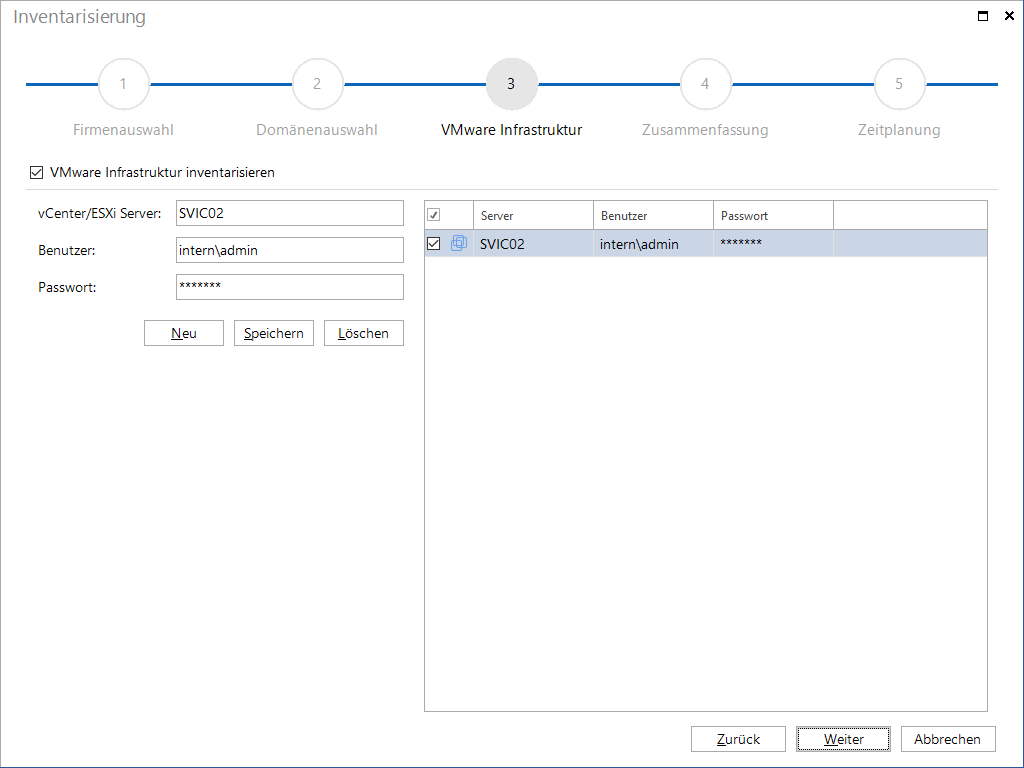Uncheck the SVIC02 row checkbox

434,244
